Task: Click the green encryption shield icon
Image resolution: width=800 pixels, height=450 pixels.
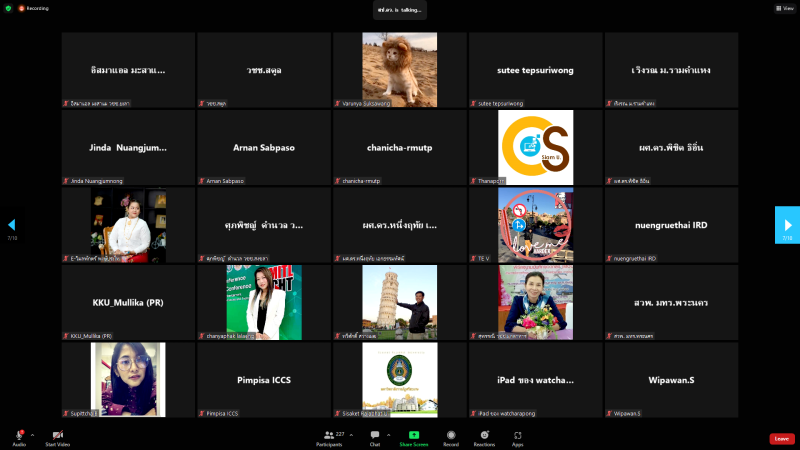Action: click(x=8, y=8)
